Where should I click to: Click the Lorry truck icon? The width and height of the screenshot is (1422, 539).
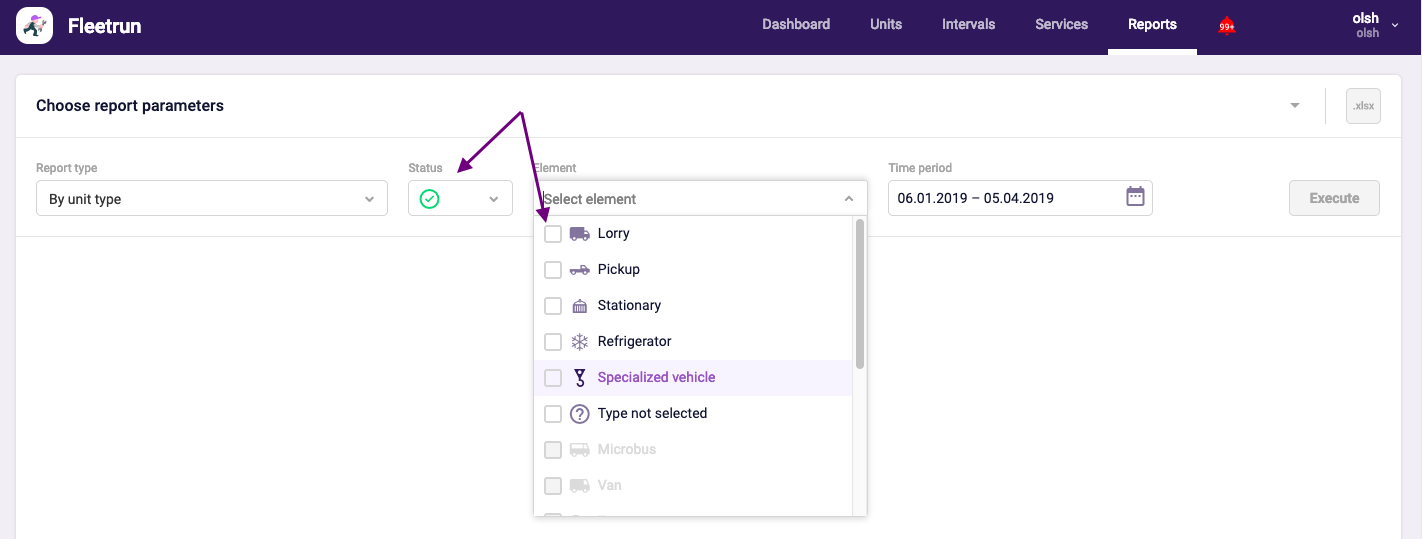click(579, 234)
